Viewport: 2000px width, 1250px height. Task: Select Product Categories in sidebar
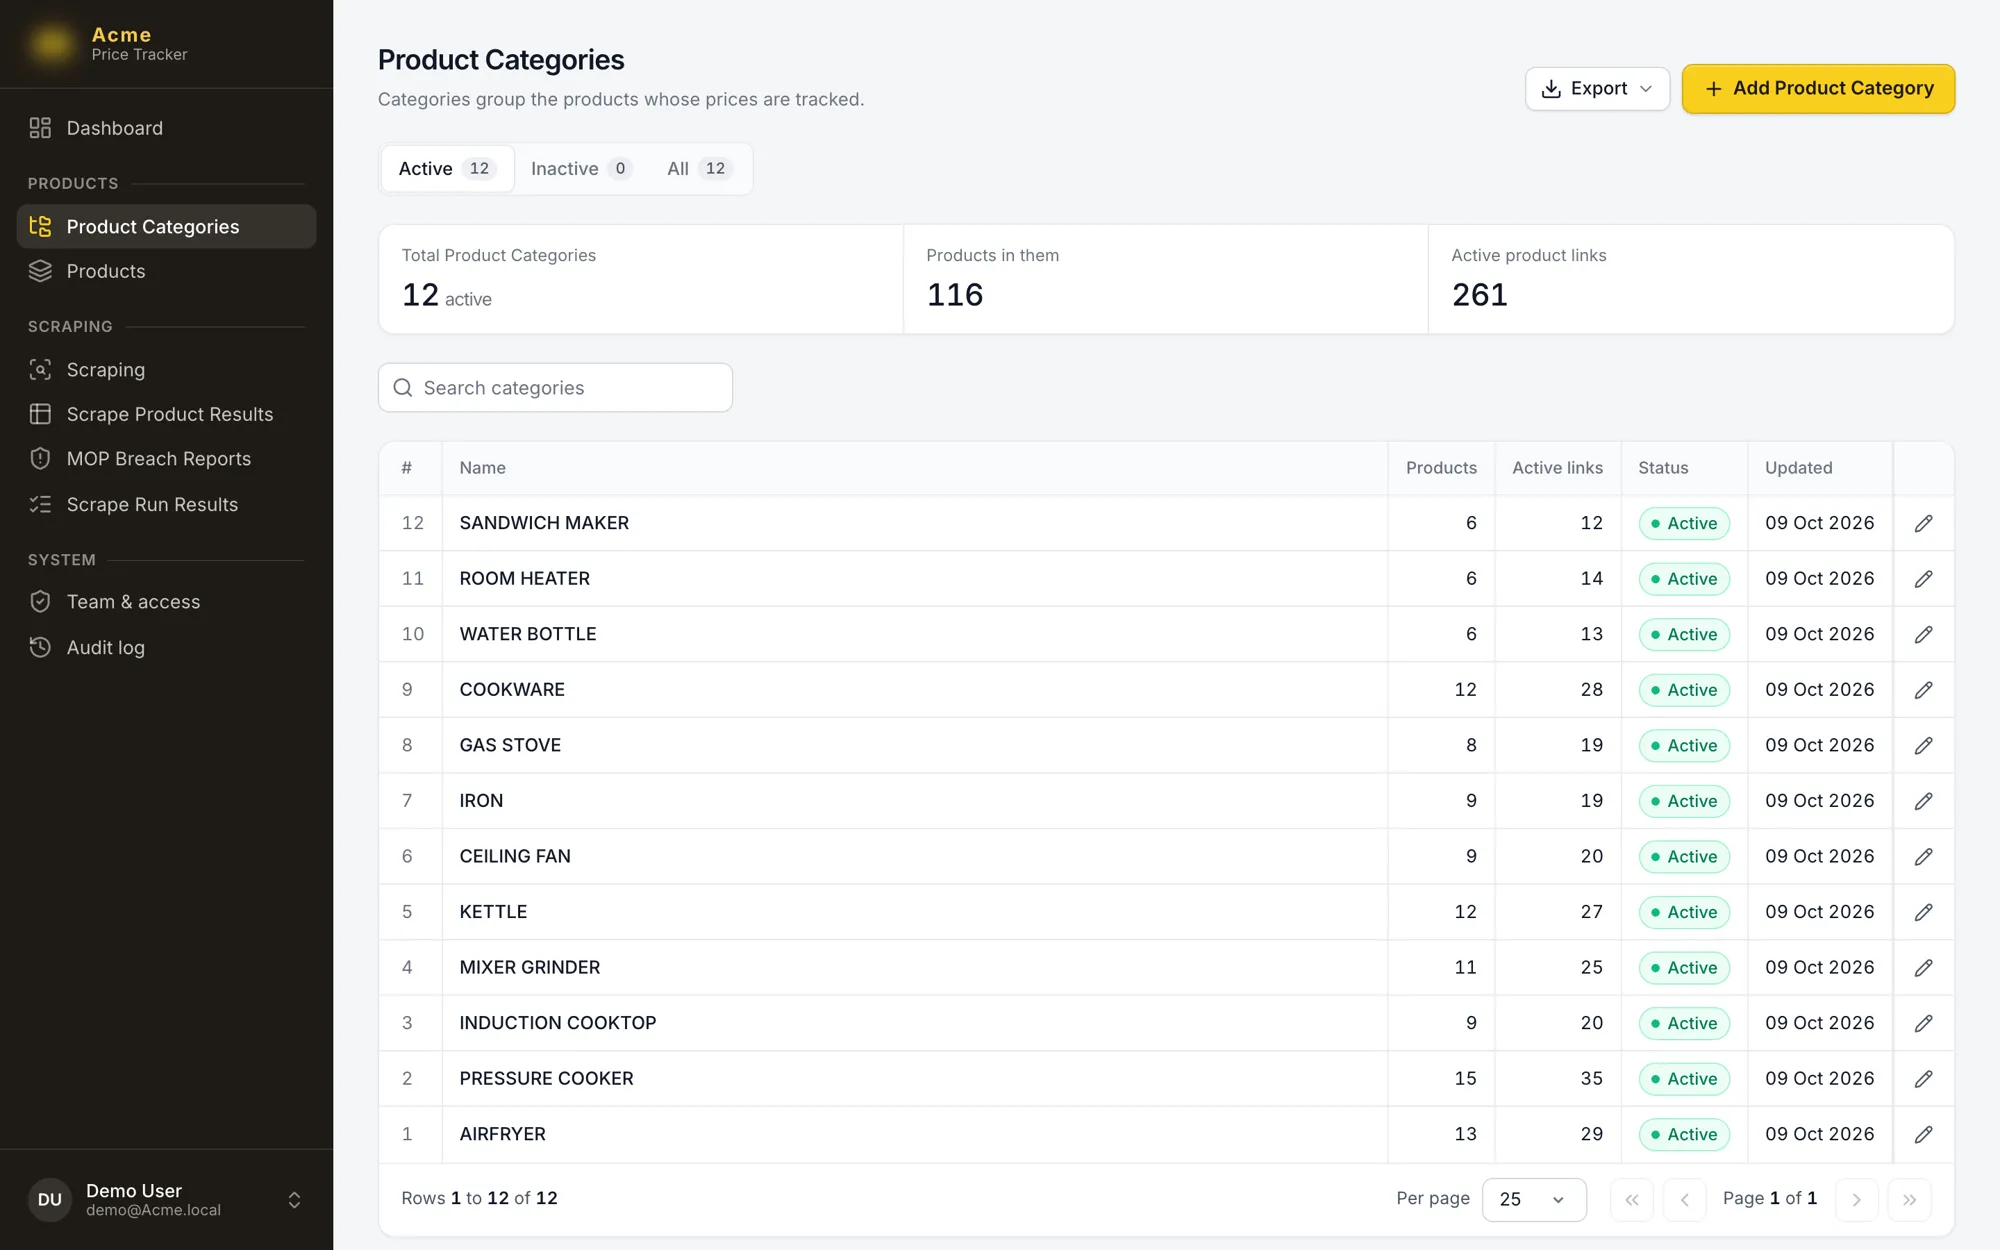(166, 227)
